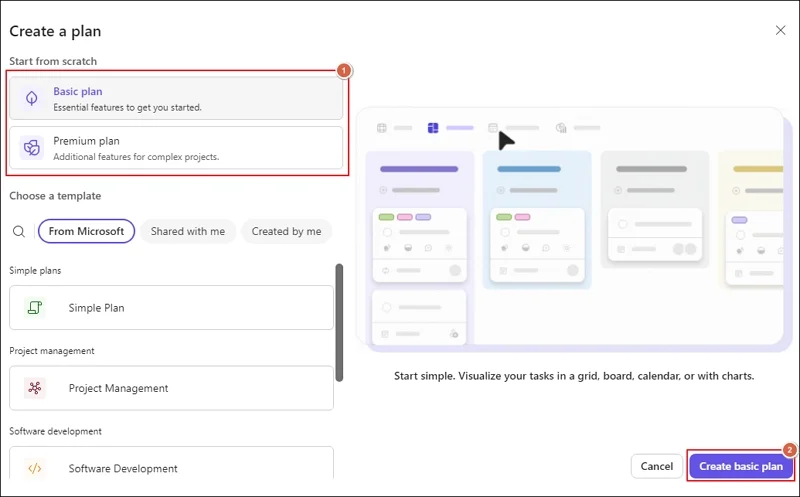Click 'Essential features to get you started' text
The image size is (800, 497).
[x=128, y=108]
